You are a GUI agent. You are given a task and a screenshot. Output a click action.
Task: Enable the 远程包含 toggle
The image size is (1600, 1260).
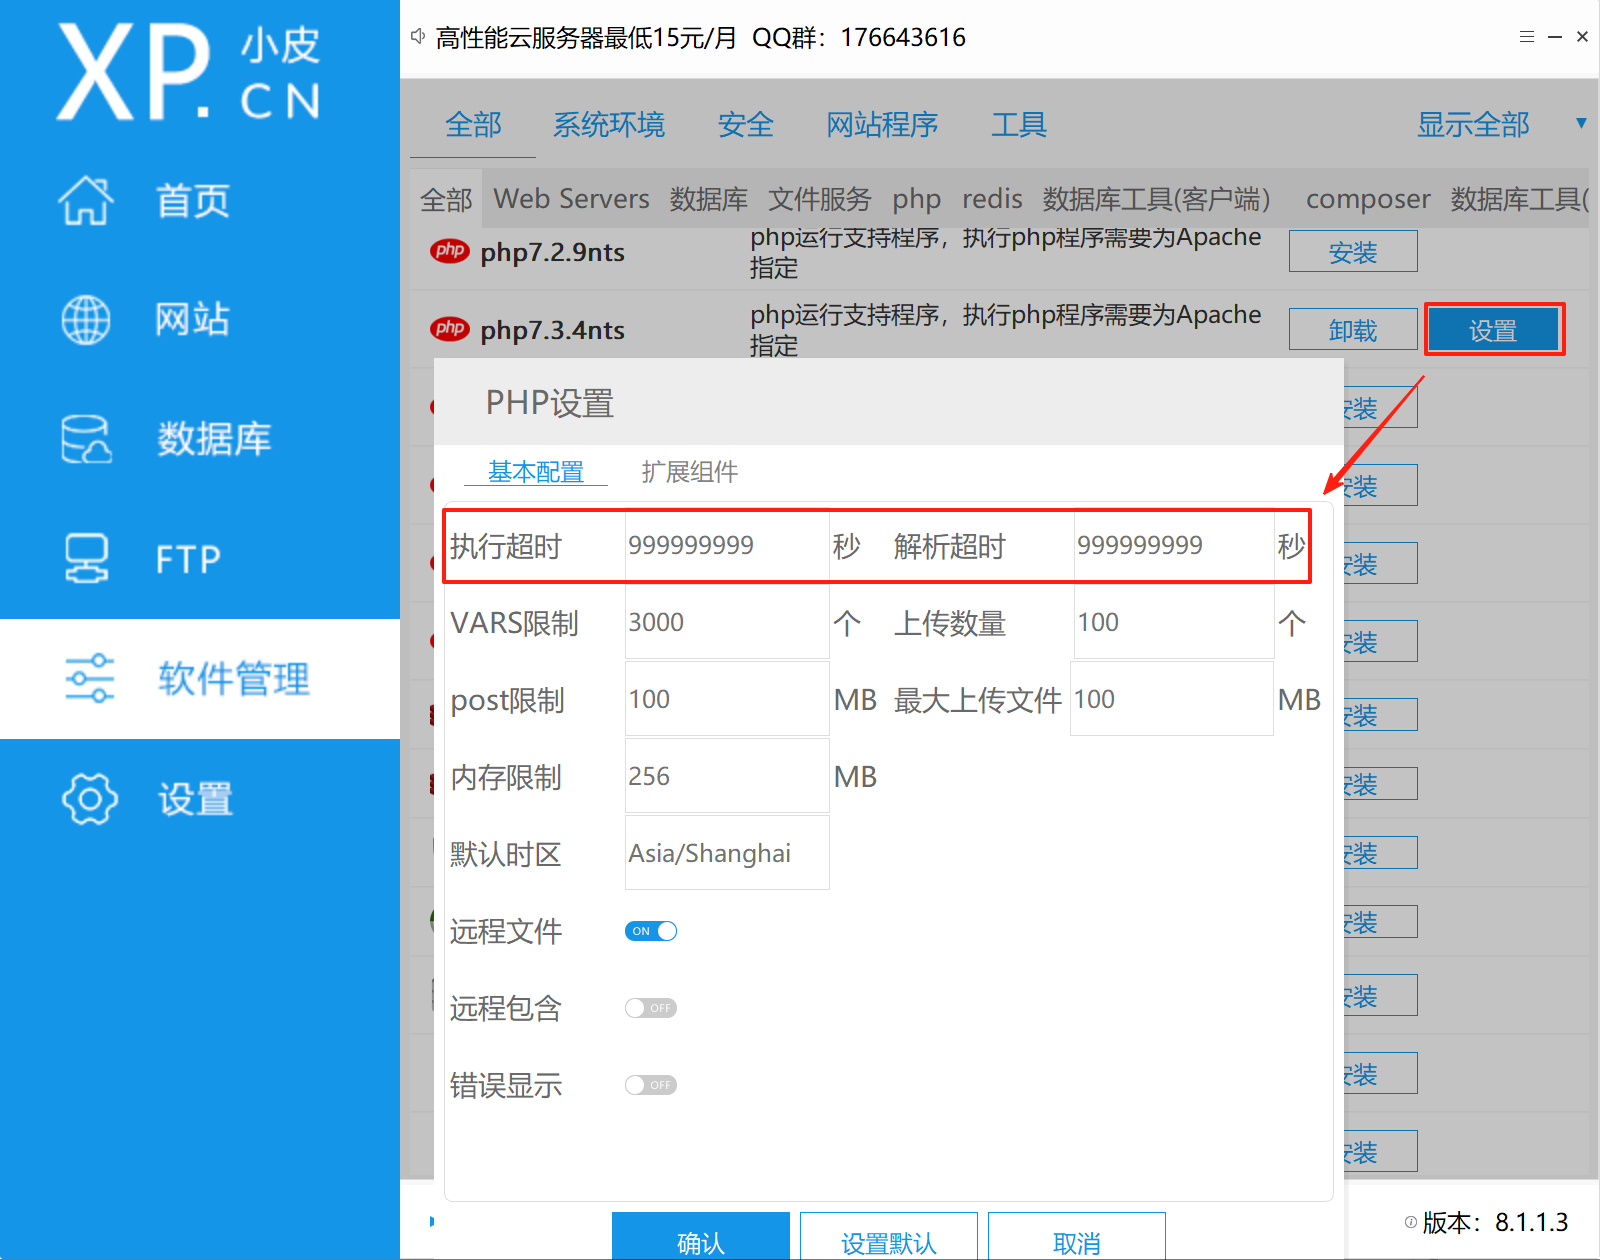[x=651, y=1008]
